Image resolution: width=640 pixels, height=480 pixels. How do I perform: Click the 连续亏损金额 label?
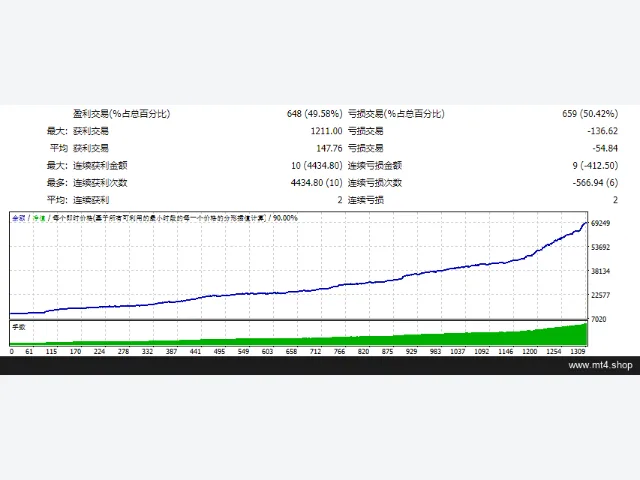pos(375,165)
